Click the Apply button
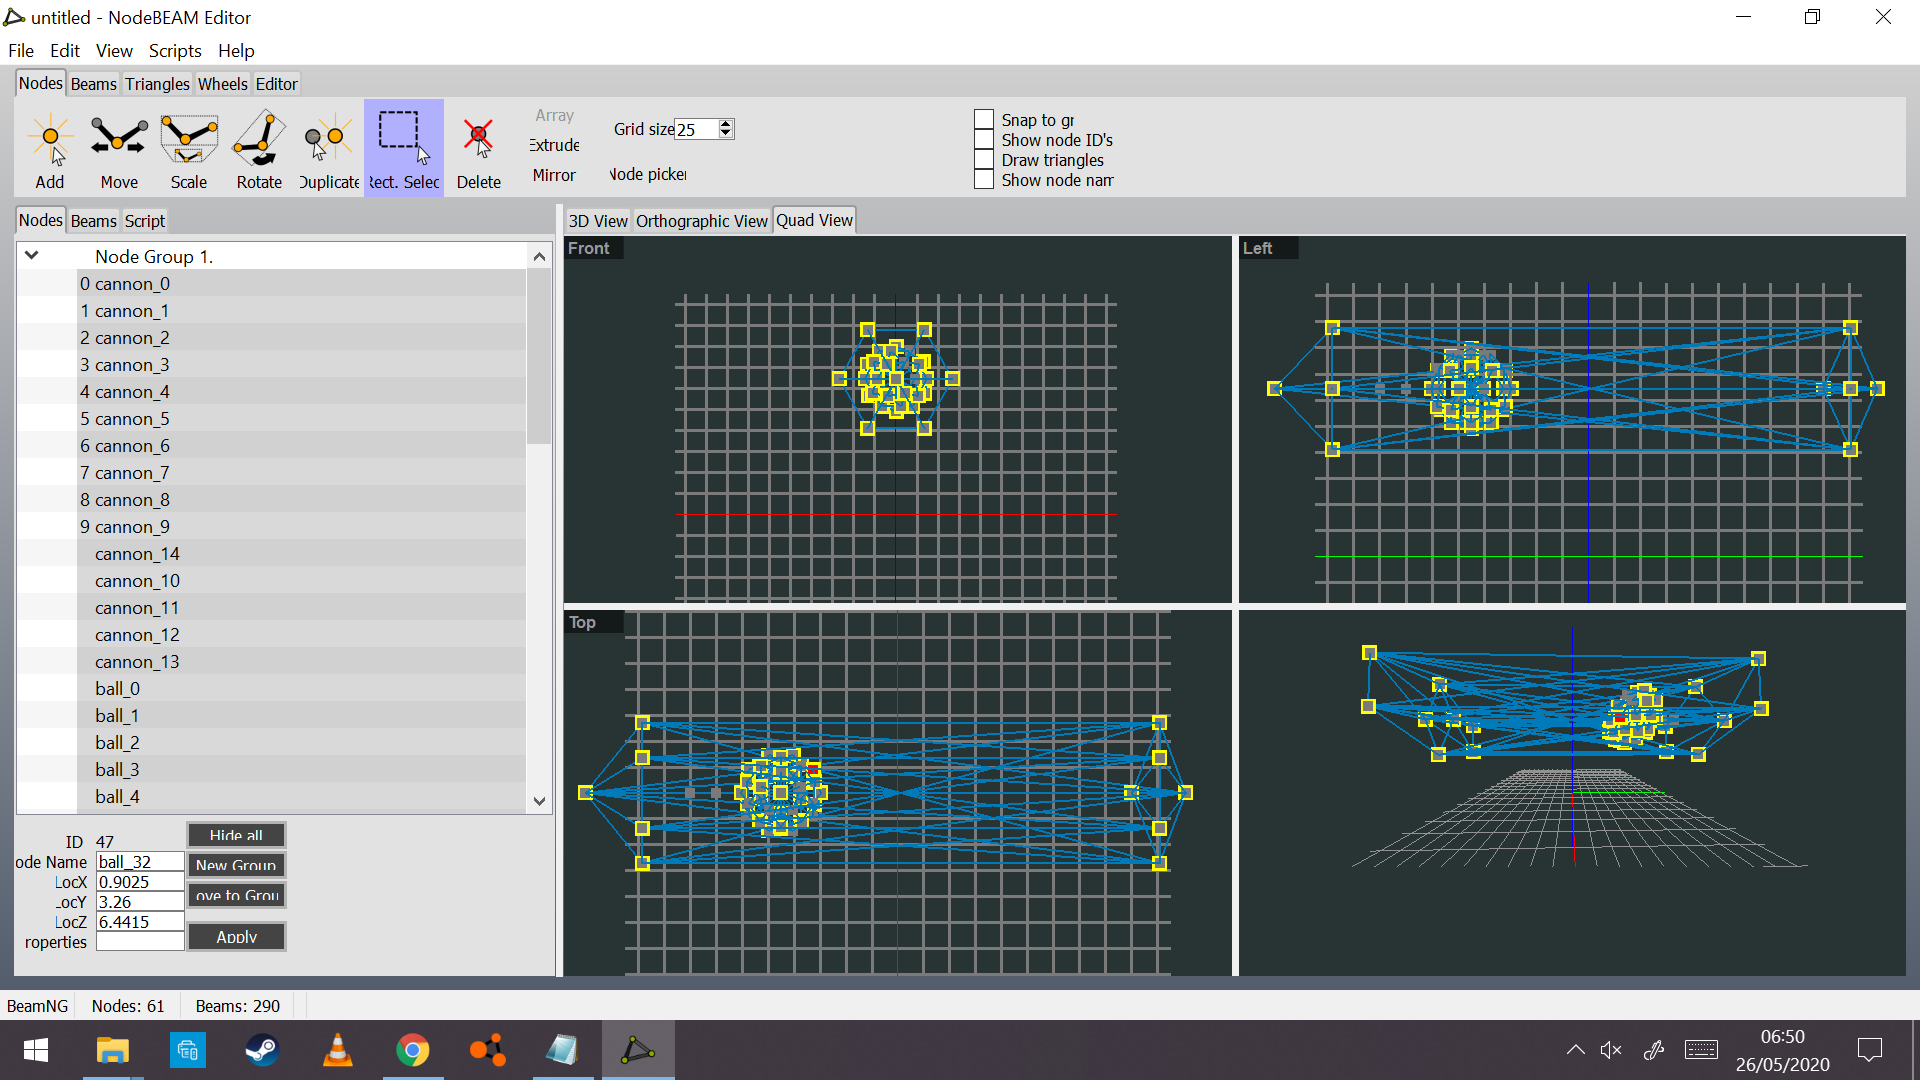Image resolution: width=1920 pixels, height=1080 pixels. pyautogui.click(x=236, y=937)
